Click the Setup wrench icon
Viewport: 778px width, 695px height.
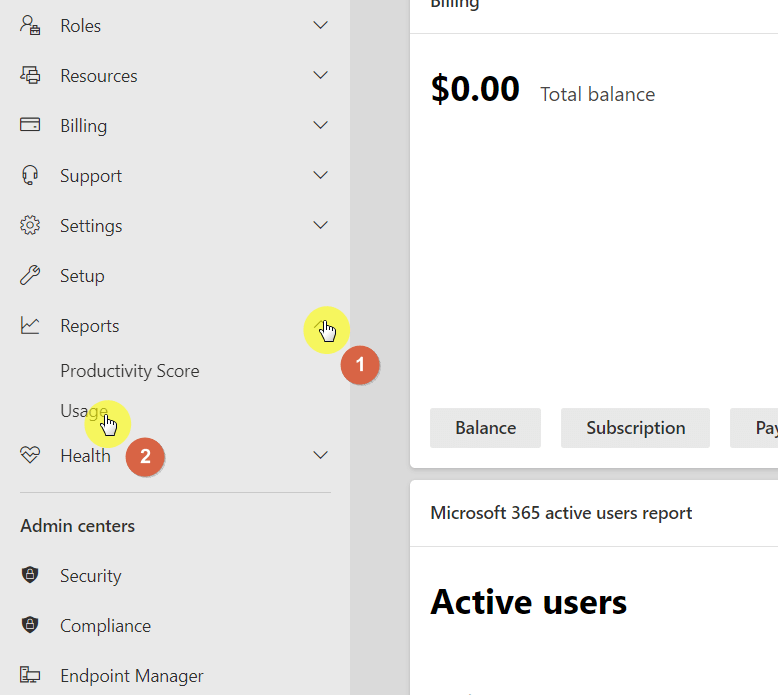[x=30, y=275]
